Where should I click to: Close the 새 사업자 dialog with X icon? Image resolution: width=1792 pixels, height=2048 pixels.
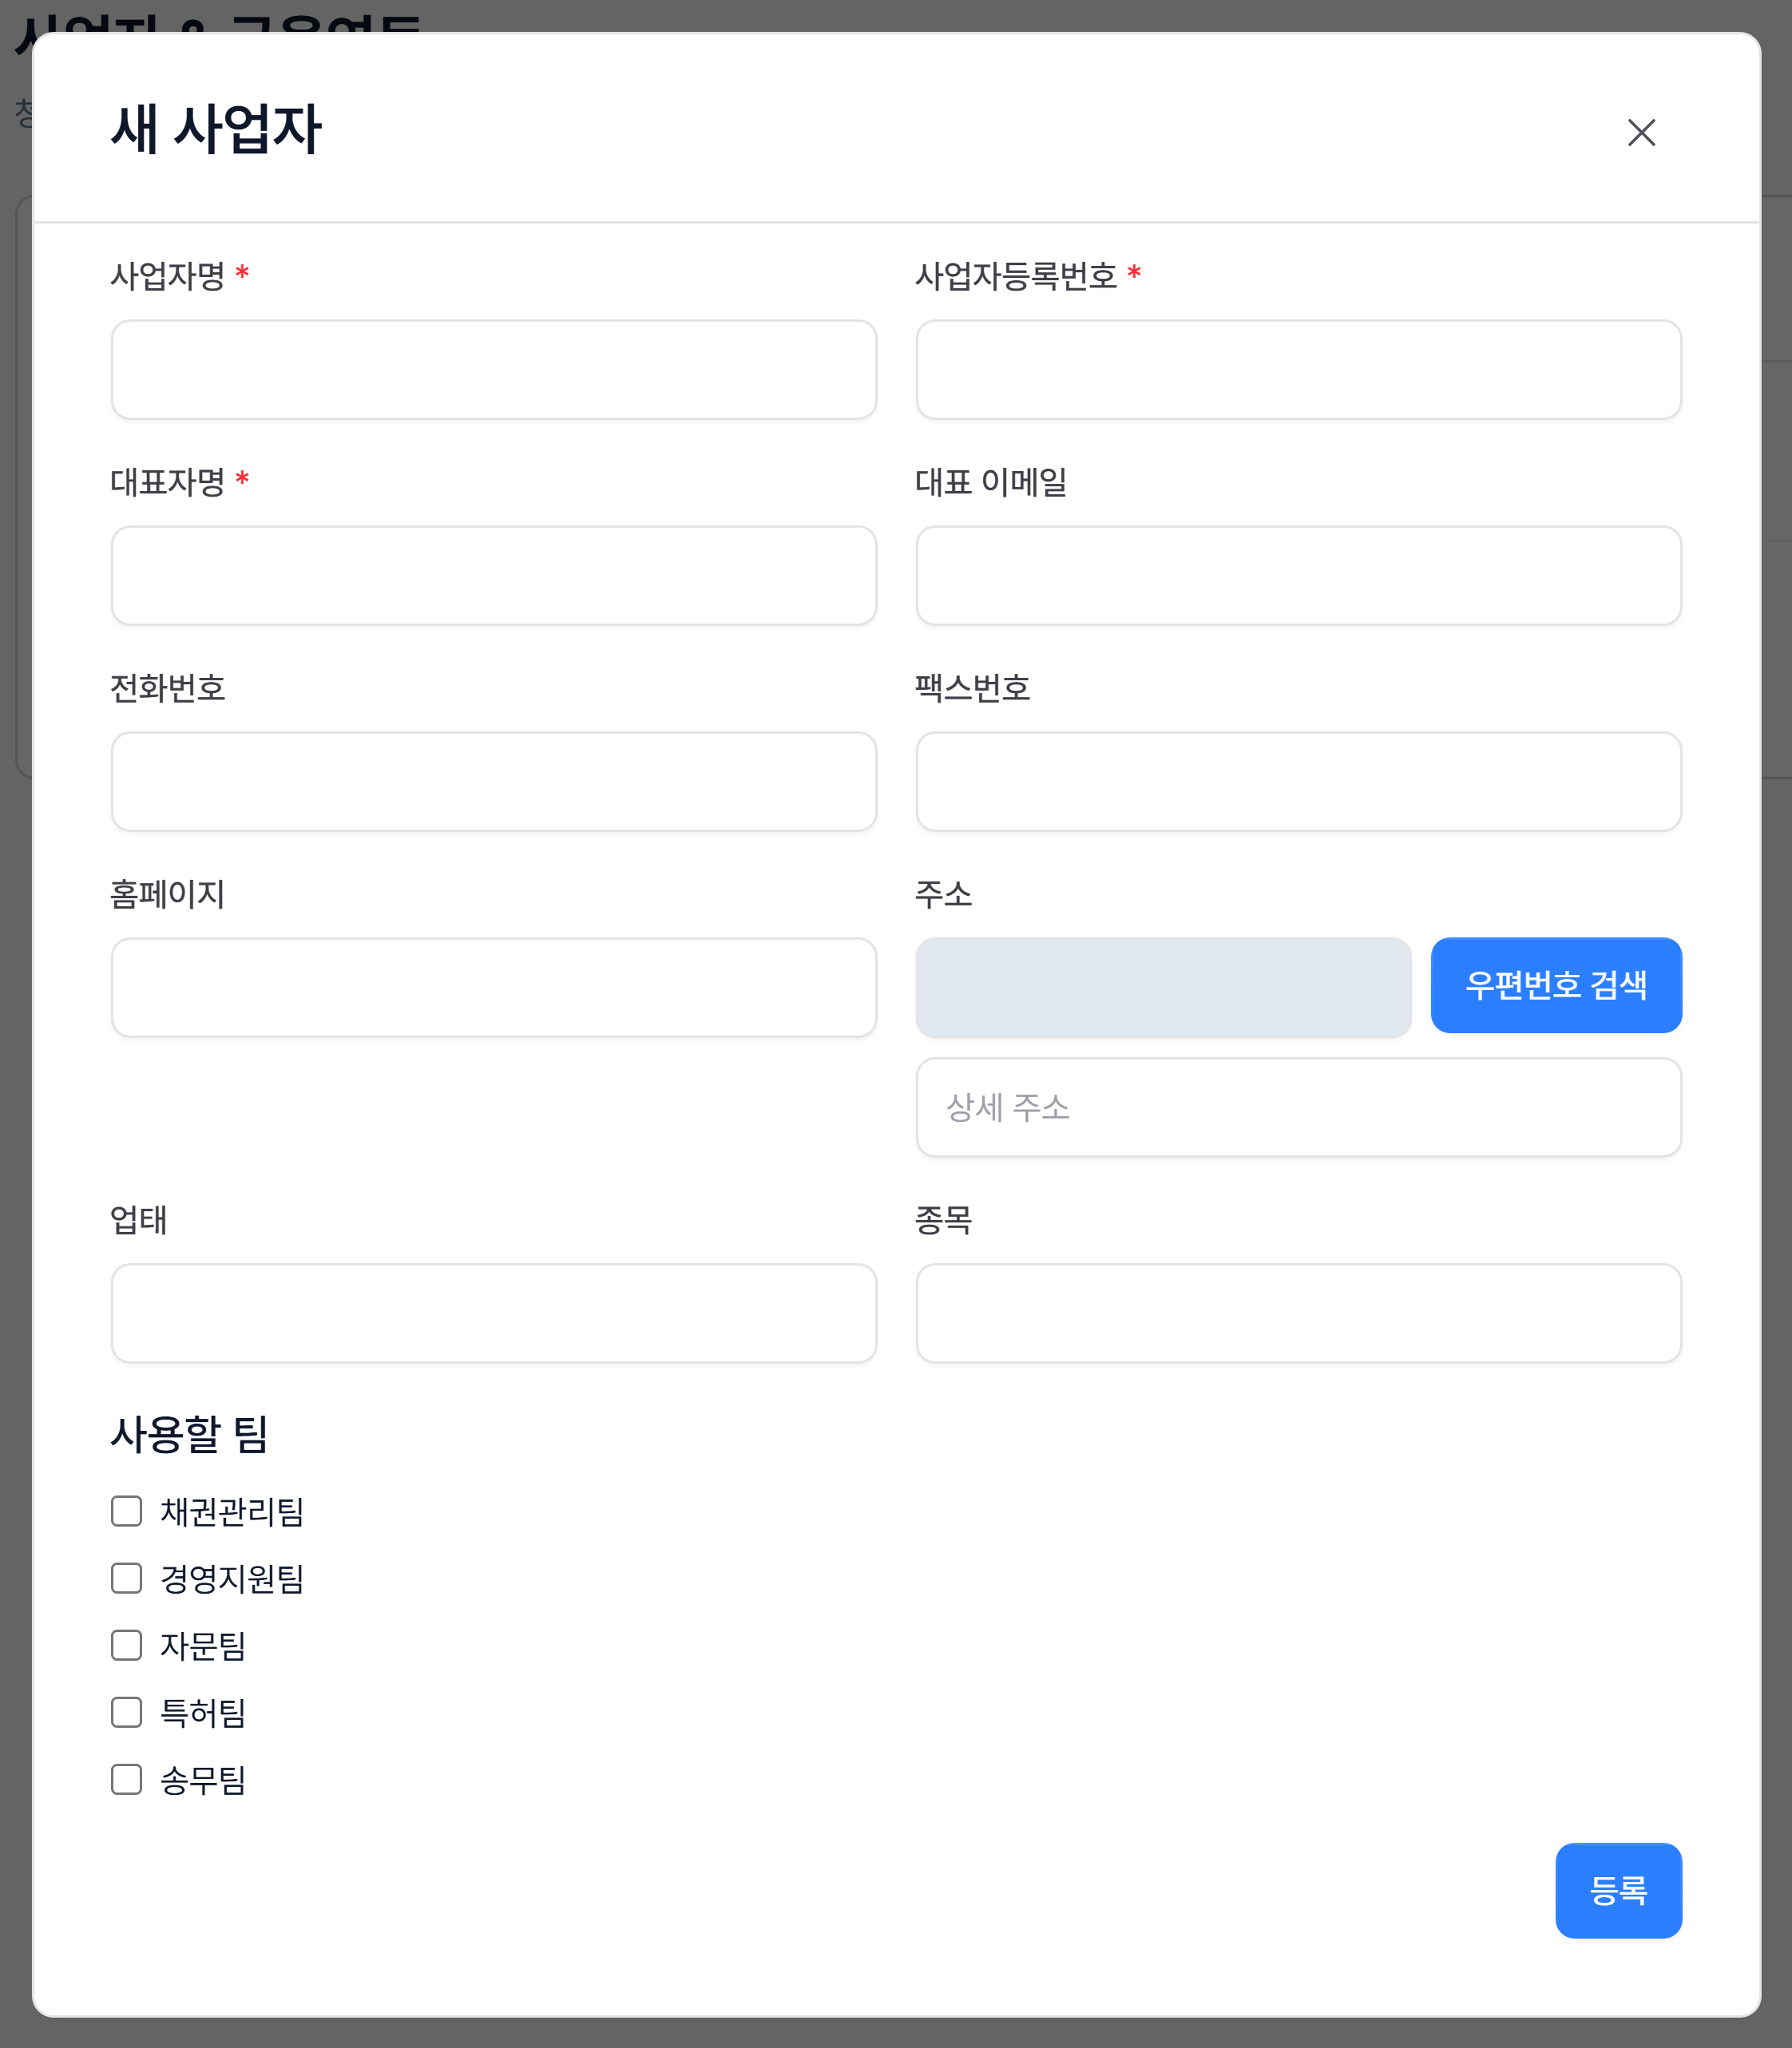tap(1641, 132)
